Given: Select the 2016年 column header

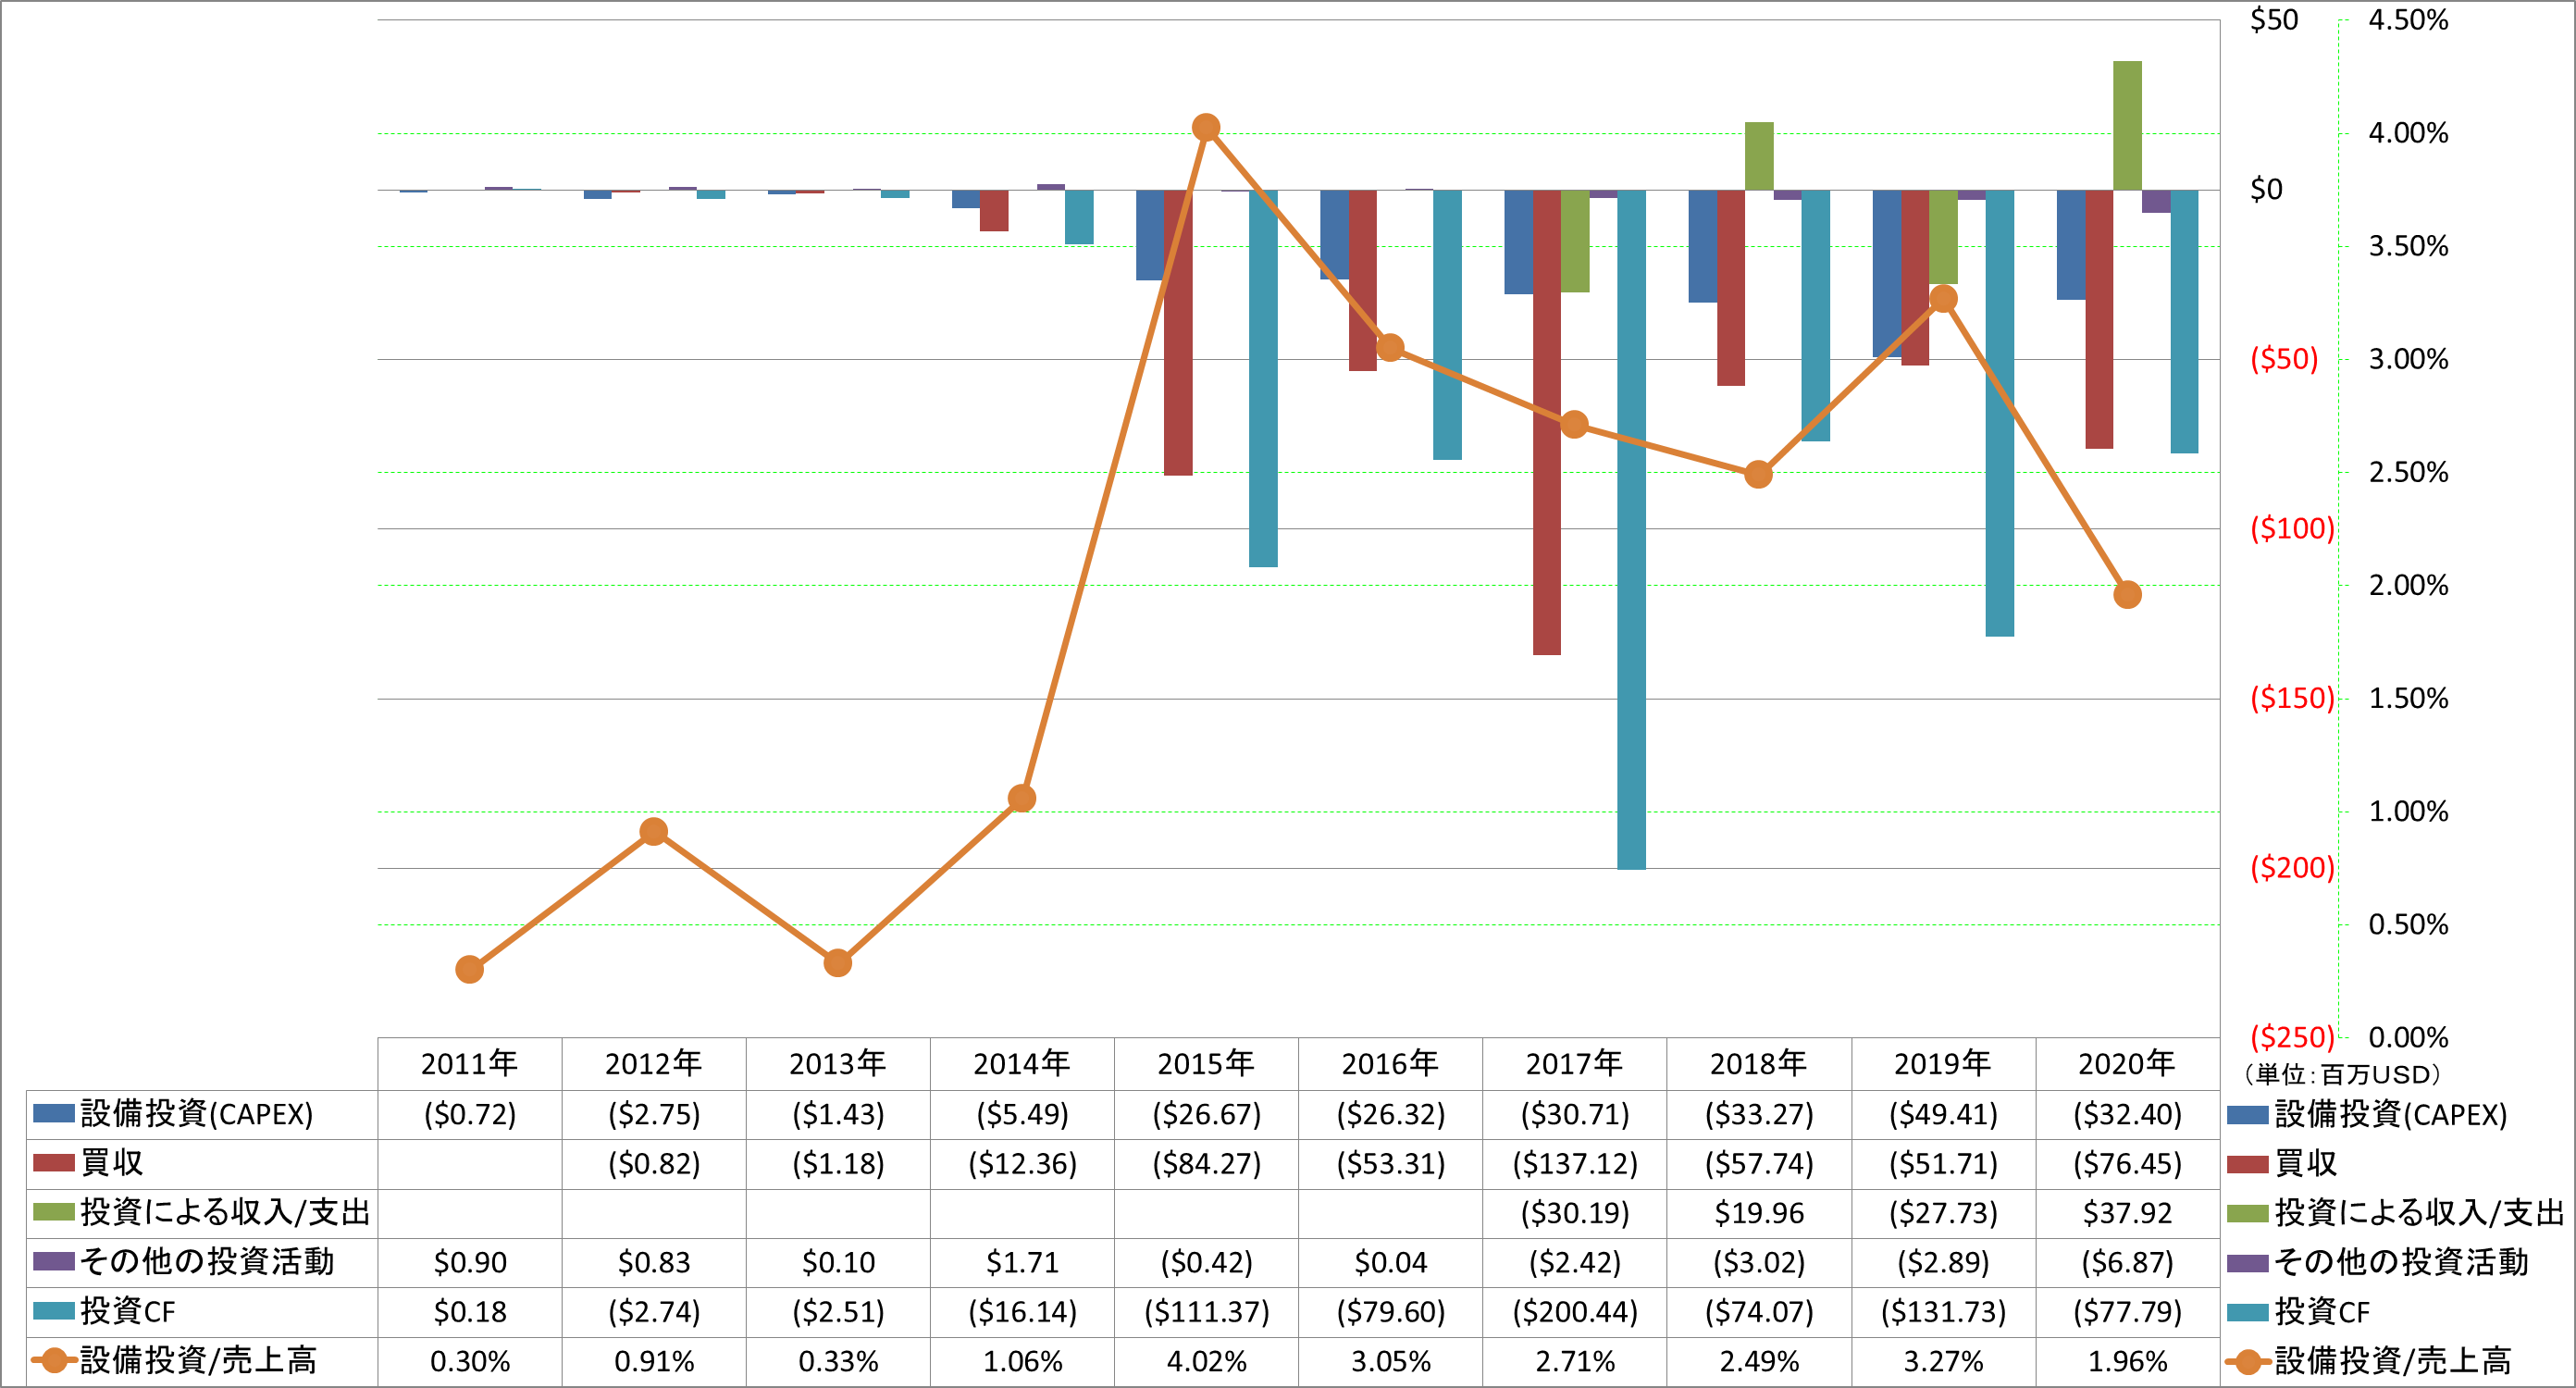Looking at the screenshot, I should tap(1390, 1063).
